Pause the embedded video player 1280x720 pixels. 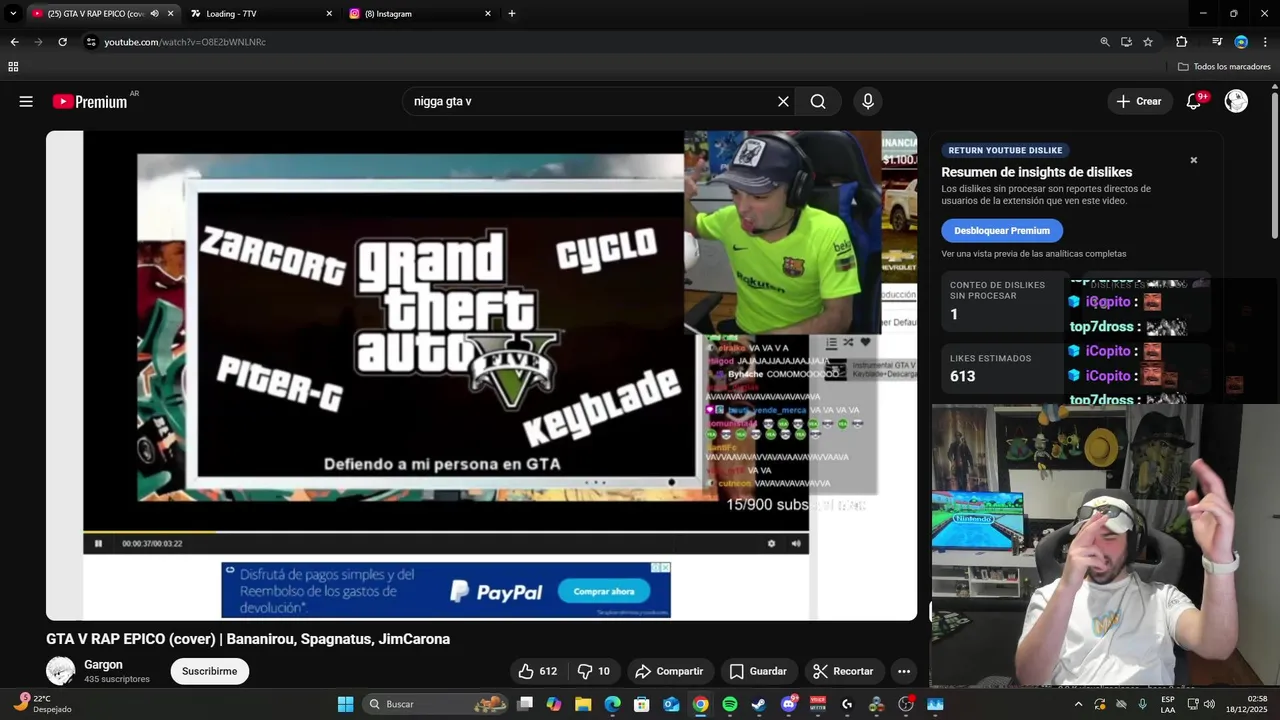[x=98, y=544]
